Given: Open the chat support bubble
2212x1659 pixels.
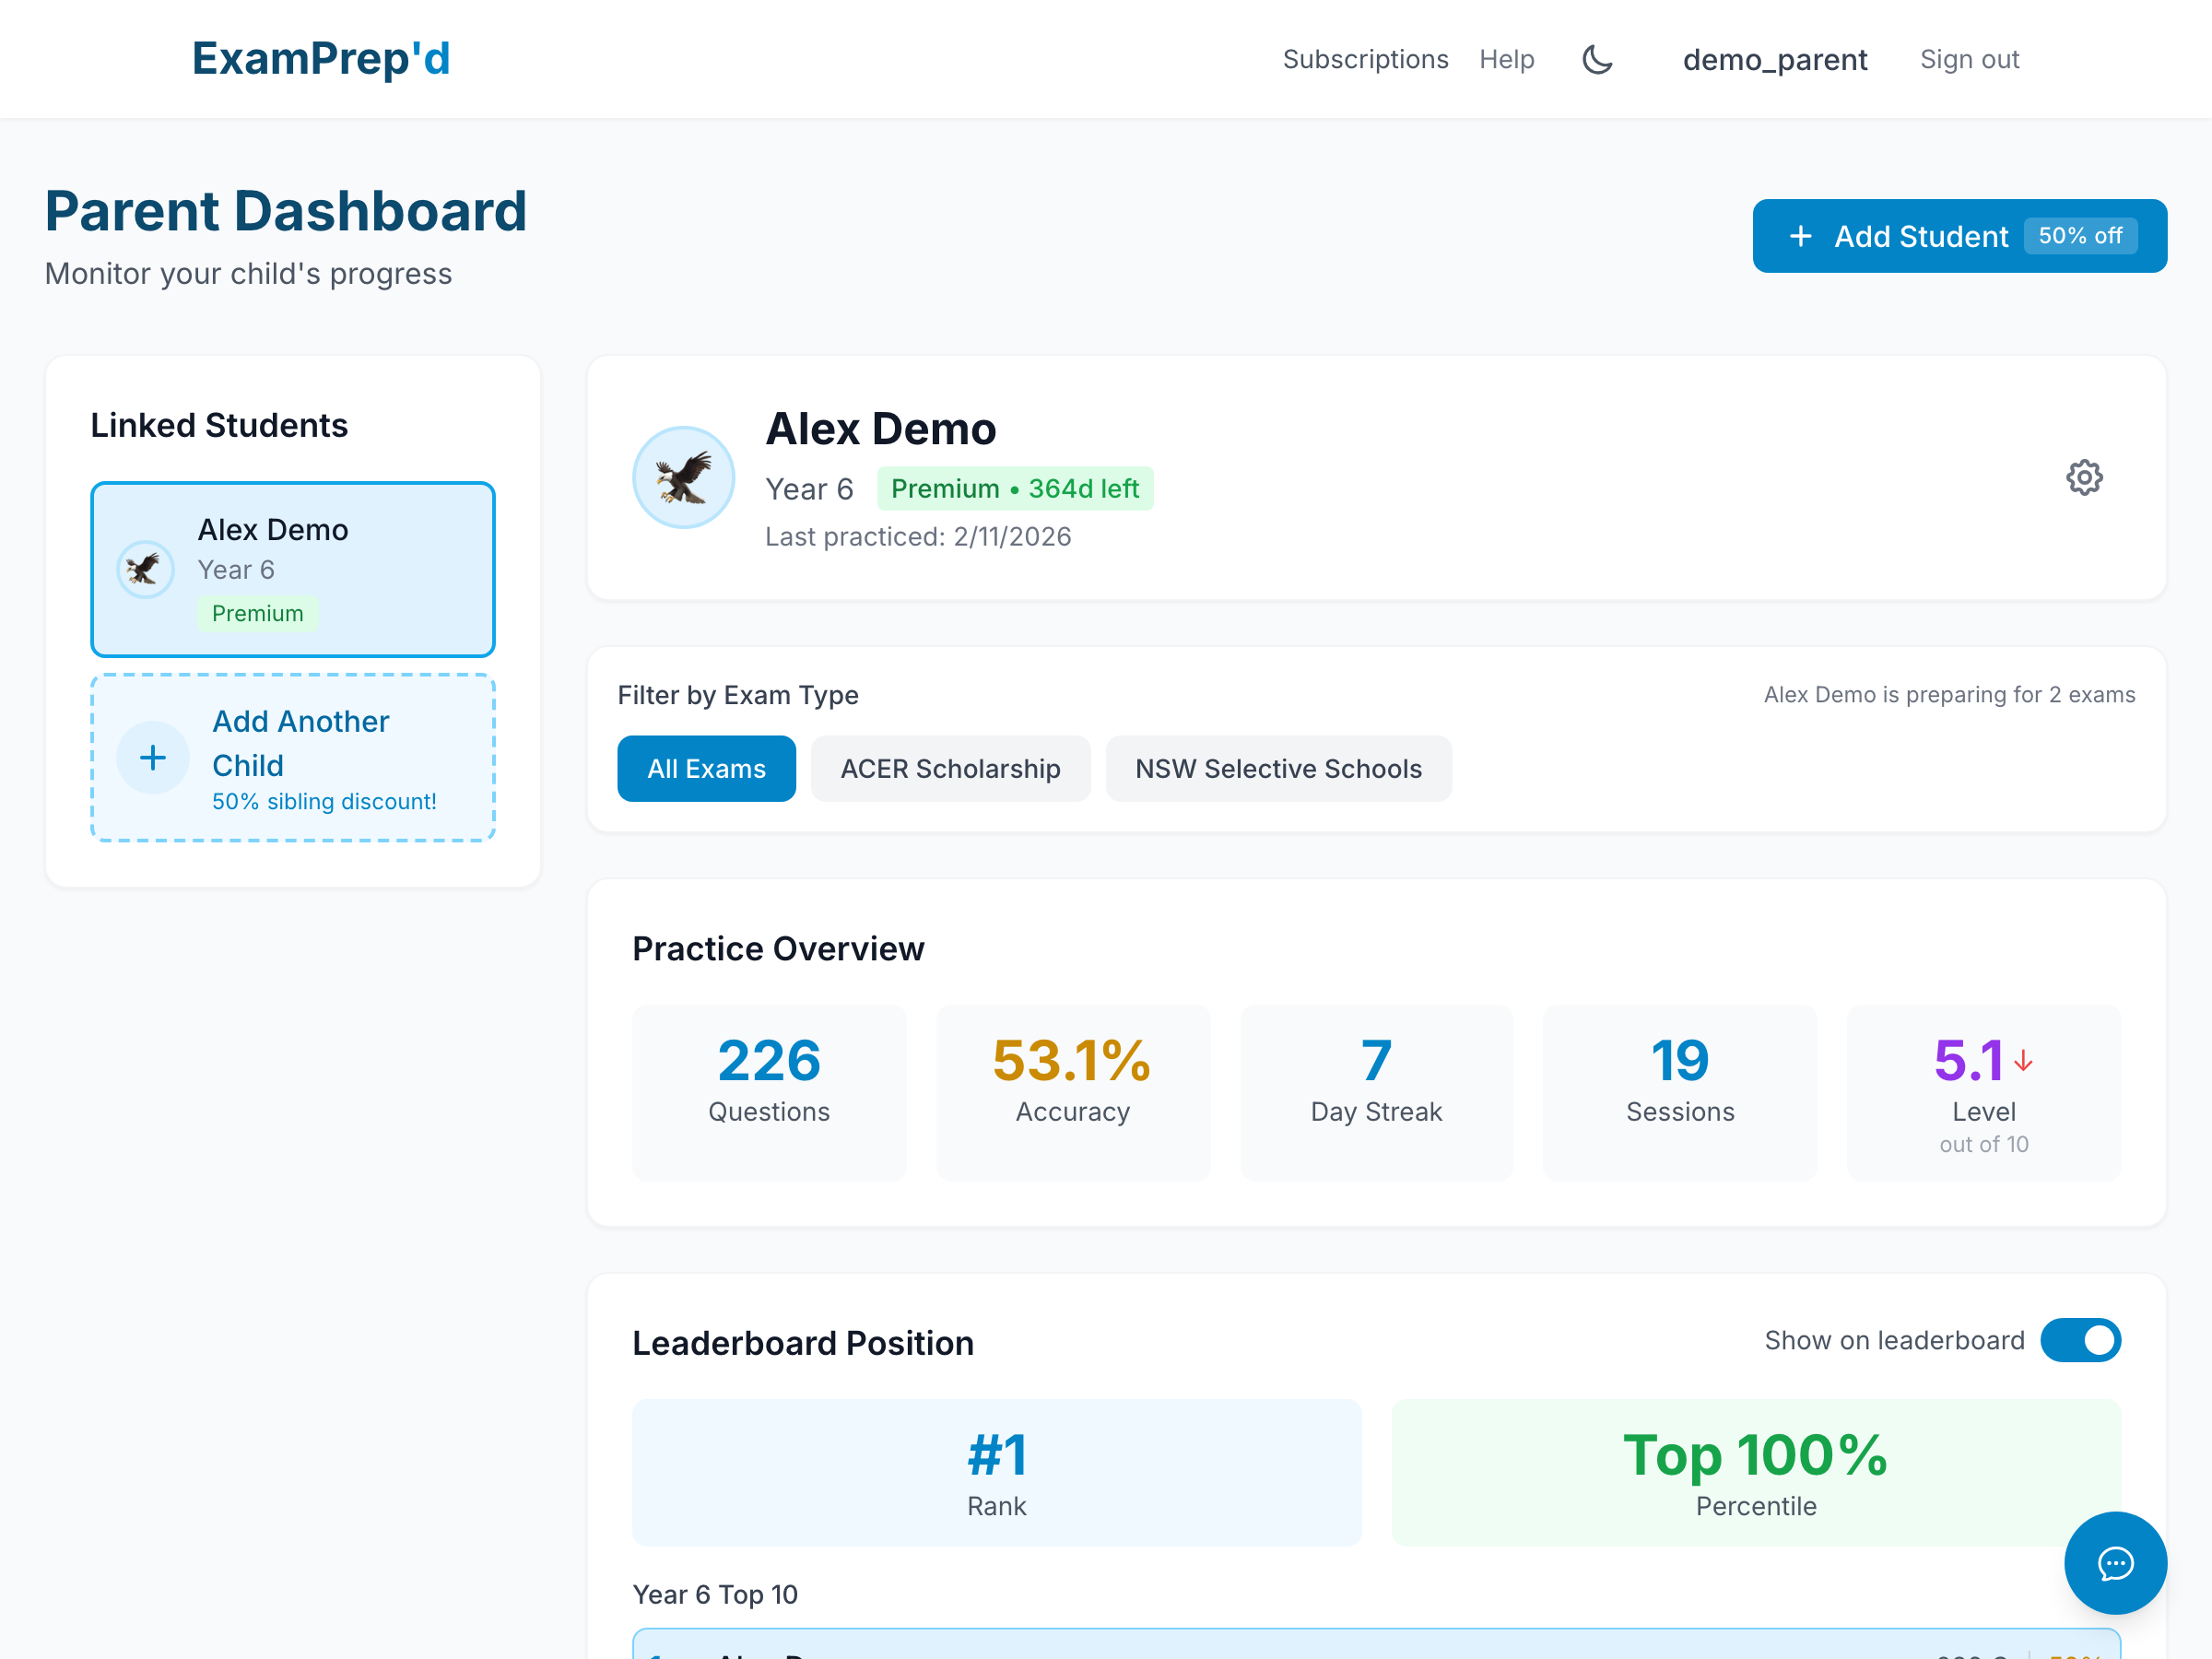Looking at the screenshot, I should [2115, 1562].
